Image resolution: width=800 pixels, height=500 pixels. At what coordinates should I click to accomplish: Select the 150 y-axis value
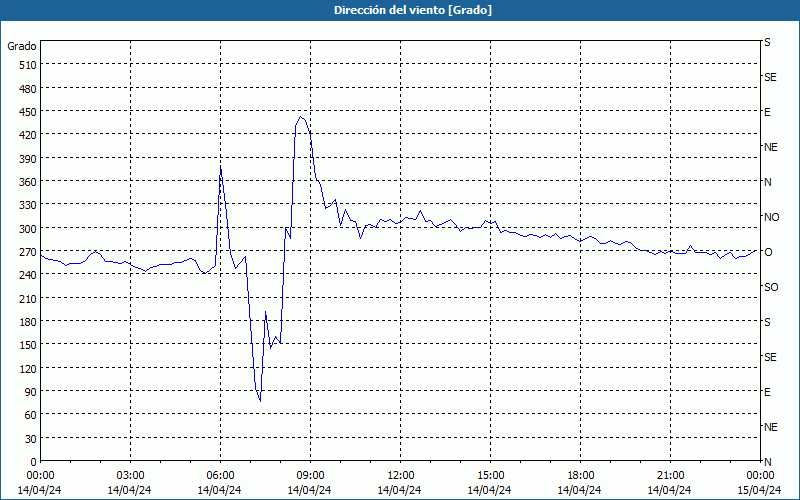(28, 345)
